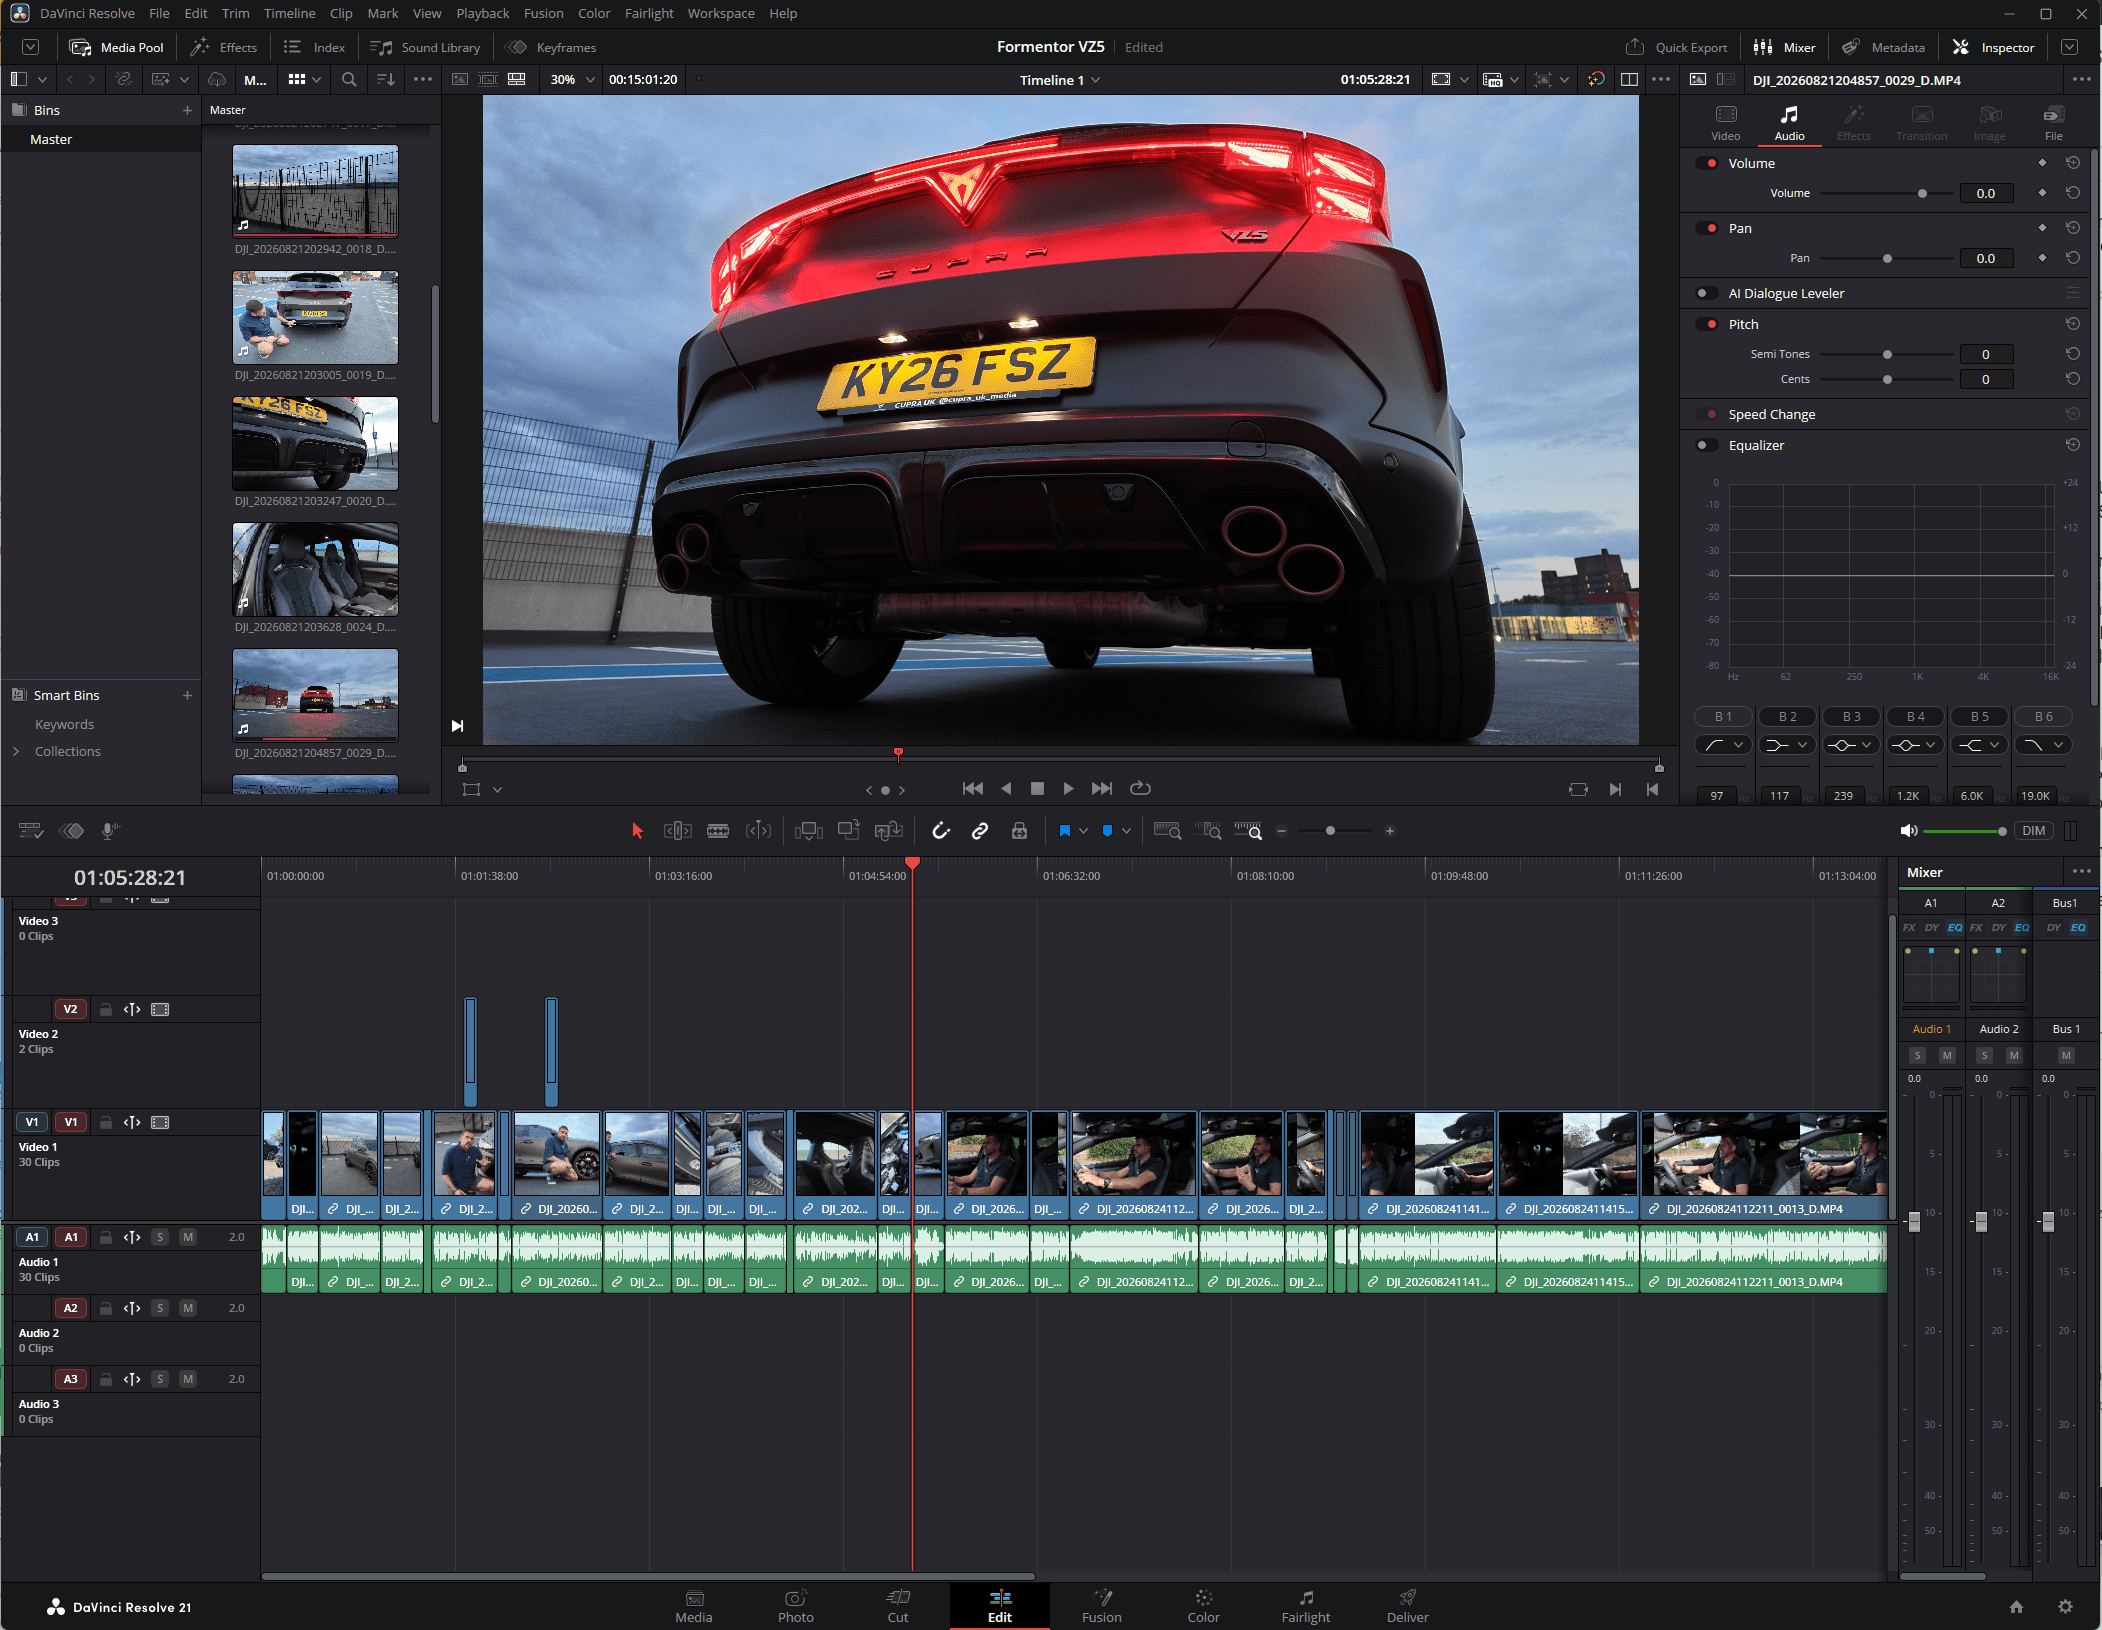Open the Fairlight menu
The width and height of the screenshot is (2102, 1630).
(x=649, y=13)
